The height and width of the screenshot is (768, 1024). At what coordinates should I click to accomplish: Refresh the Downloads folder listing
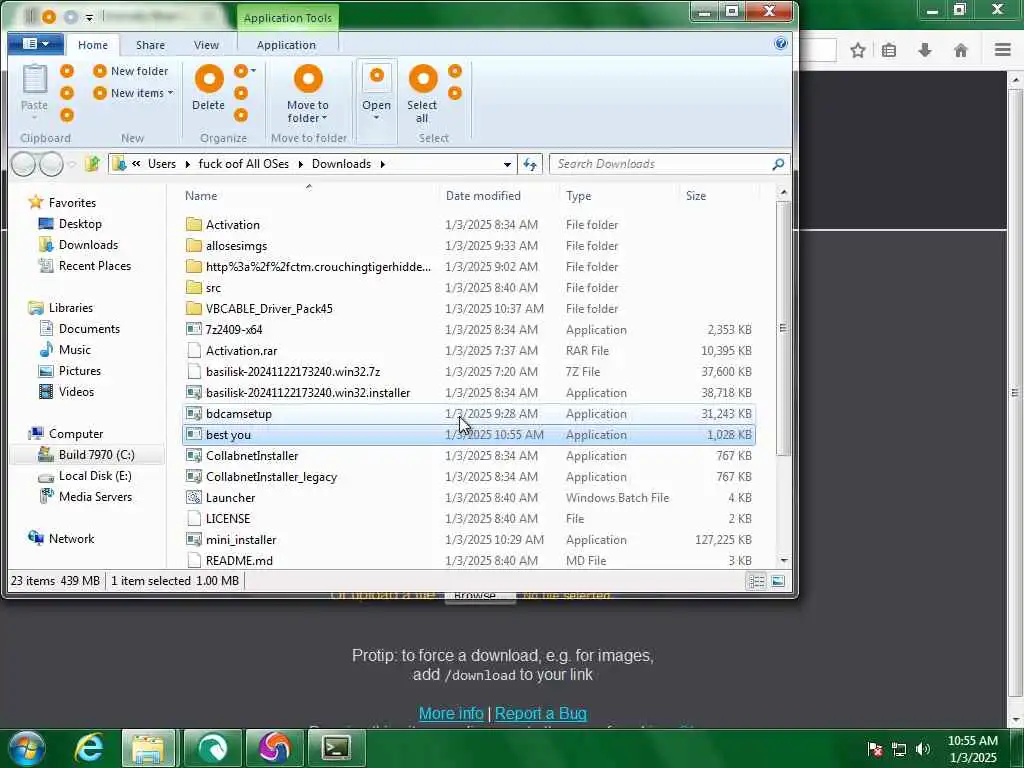(530, 164)
